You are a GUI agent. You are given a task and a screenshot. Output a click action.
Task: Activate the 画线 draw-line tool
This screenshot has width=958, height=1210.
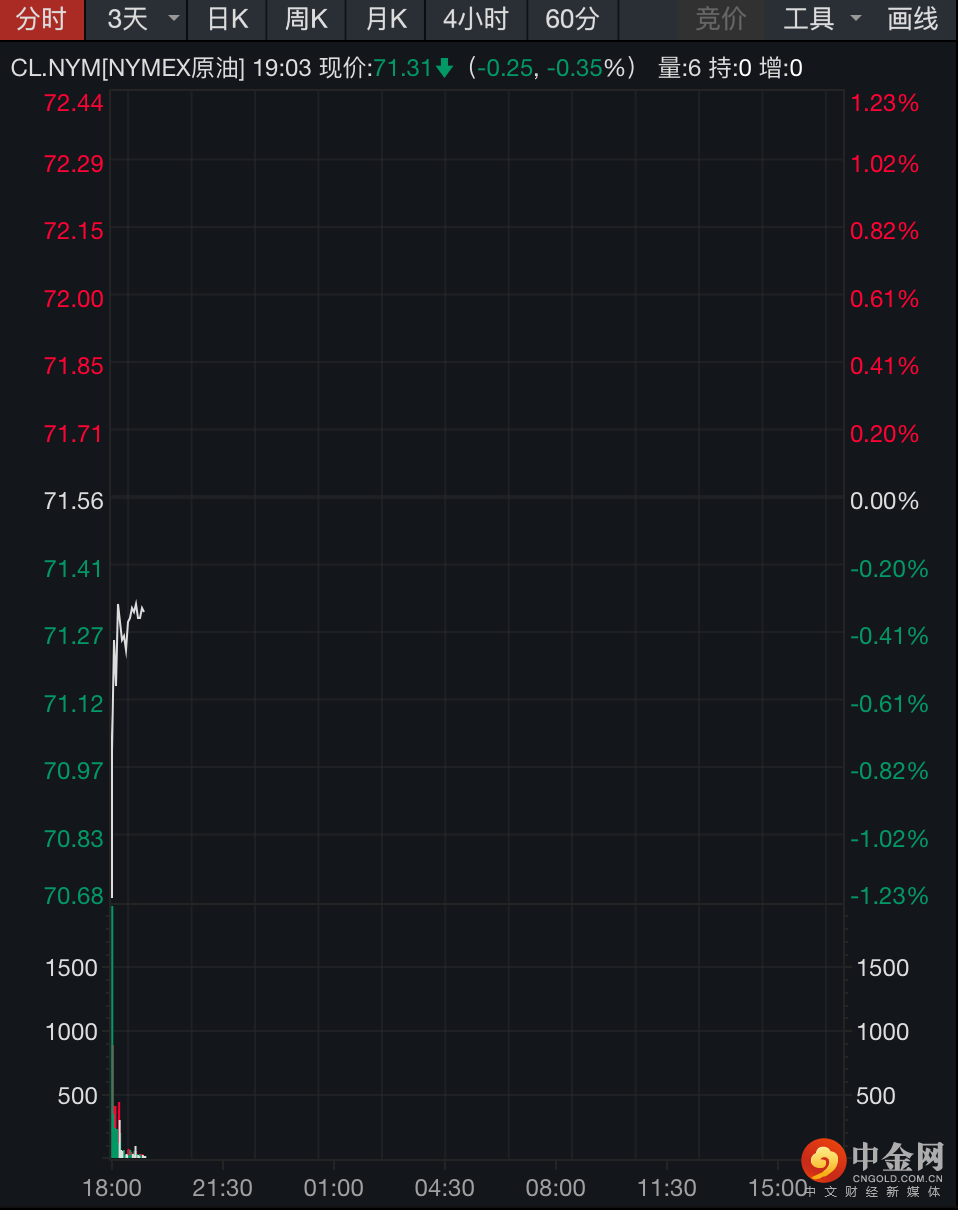913,19
